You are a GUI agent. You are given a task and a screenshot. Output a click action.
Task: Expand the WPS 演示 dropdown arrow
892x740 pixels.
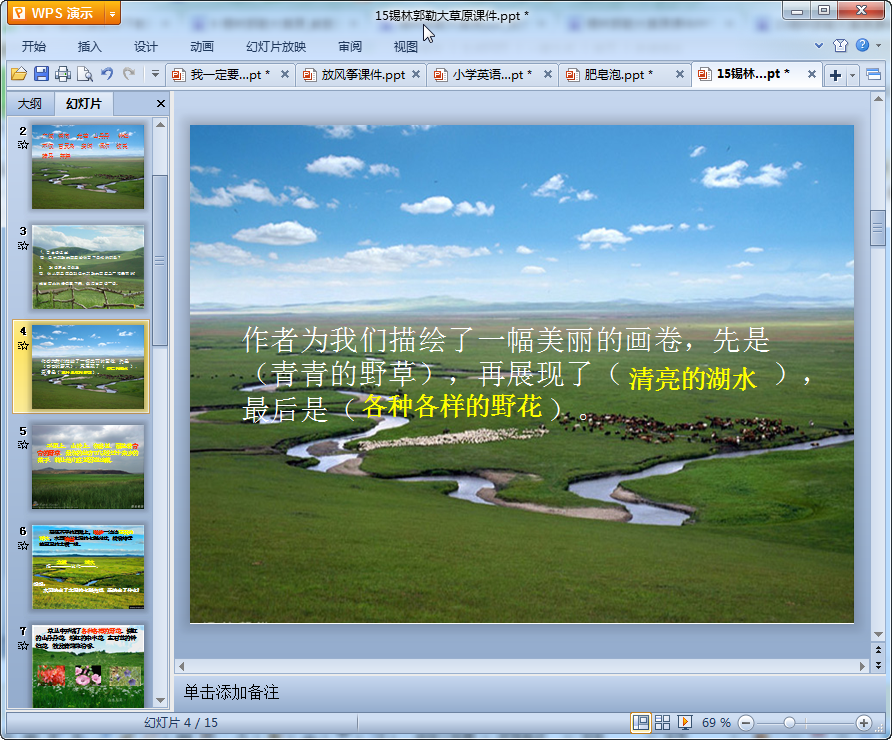point(113,14)
